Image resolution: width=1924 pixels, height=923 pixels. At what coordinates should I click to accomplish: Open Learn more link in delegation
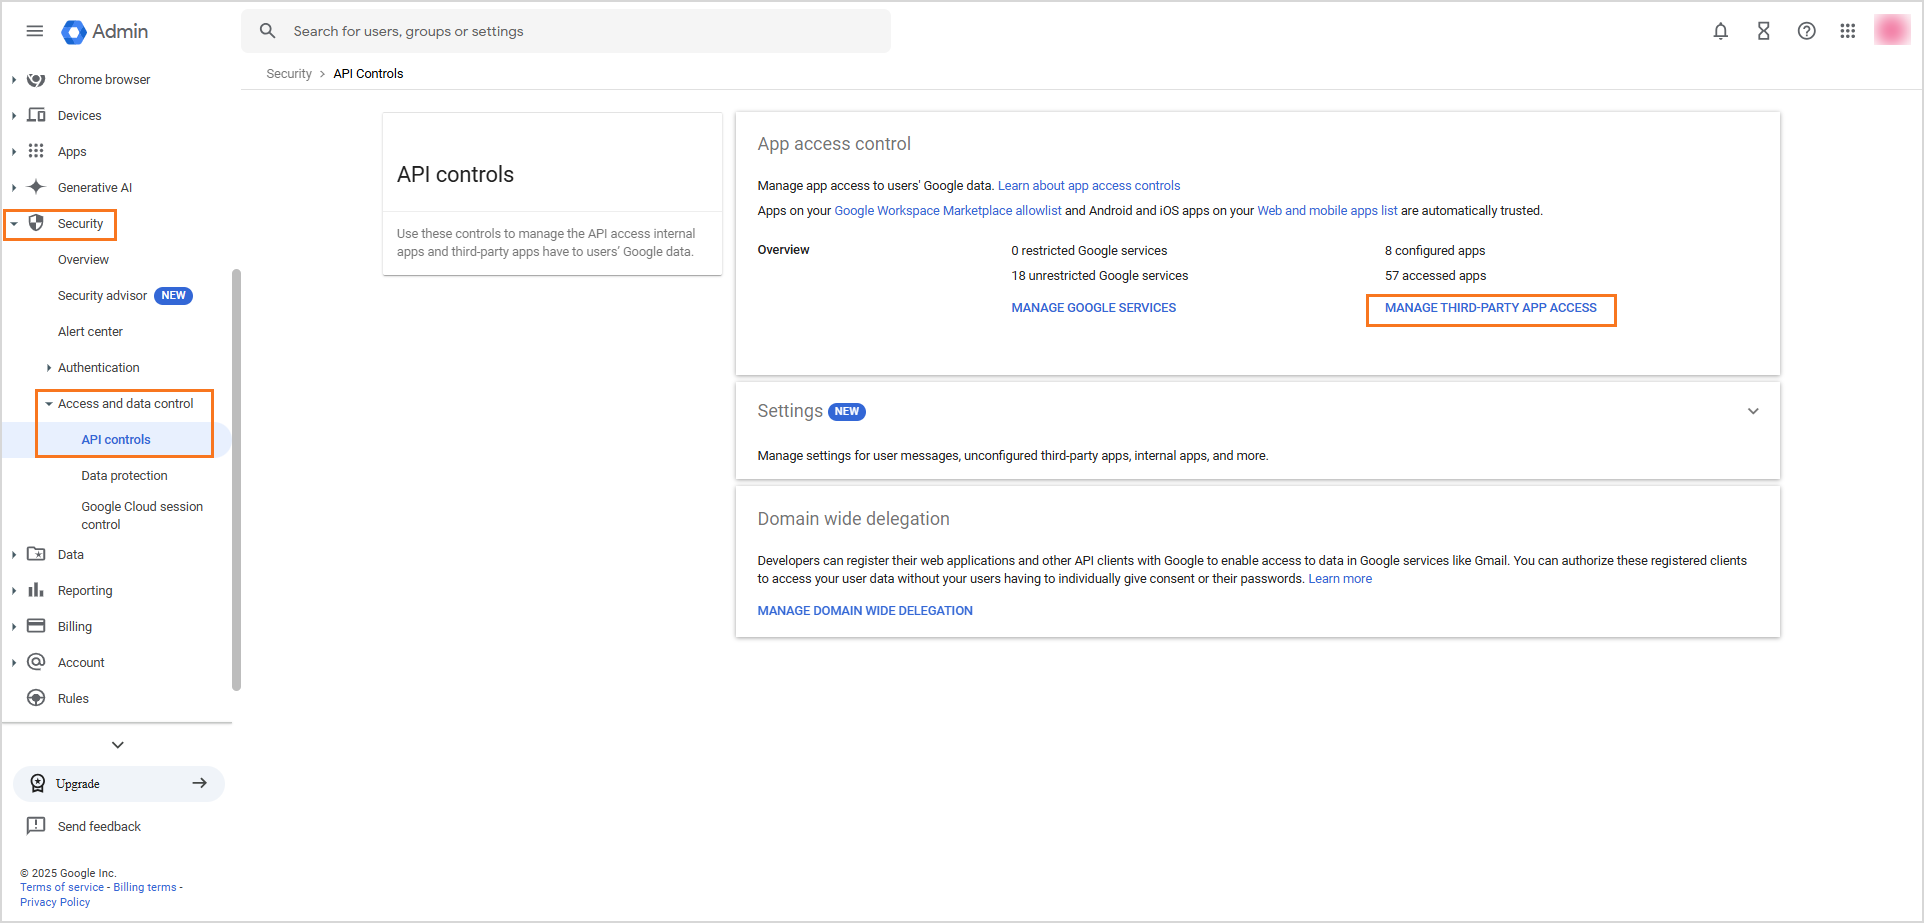pos(1340,579)
